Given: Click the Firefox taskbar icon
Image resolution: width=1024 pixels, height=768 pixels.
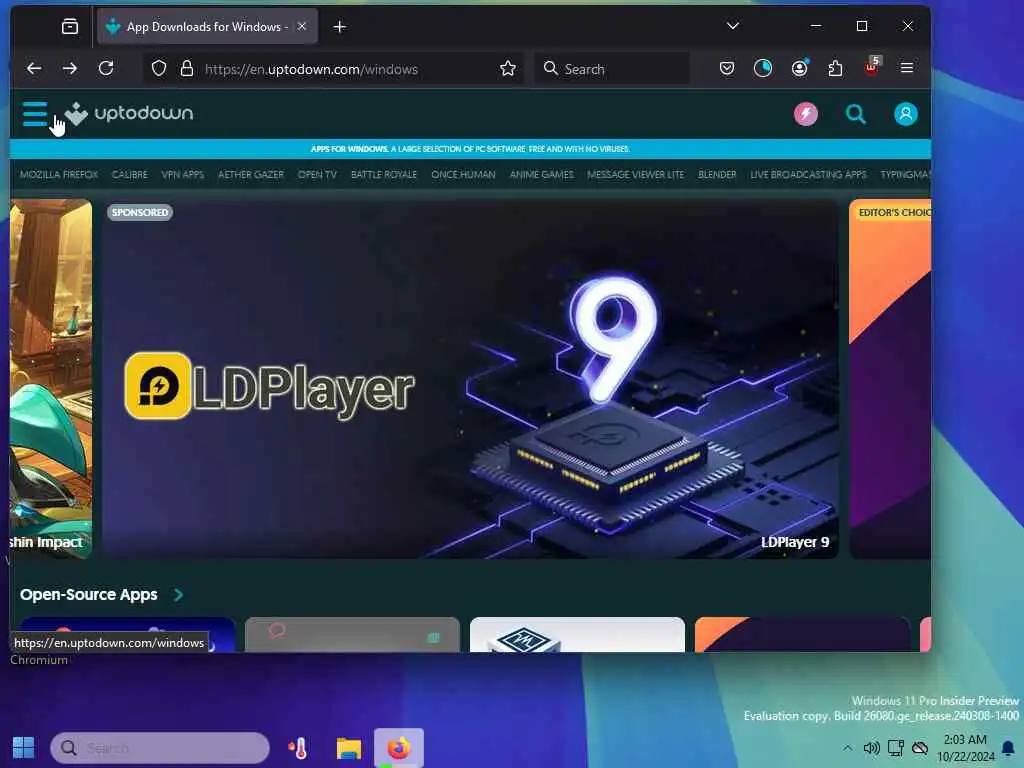Looking at the screenshot, I should point(399,748).
